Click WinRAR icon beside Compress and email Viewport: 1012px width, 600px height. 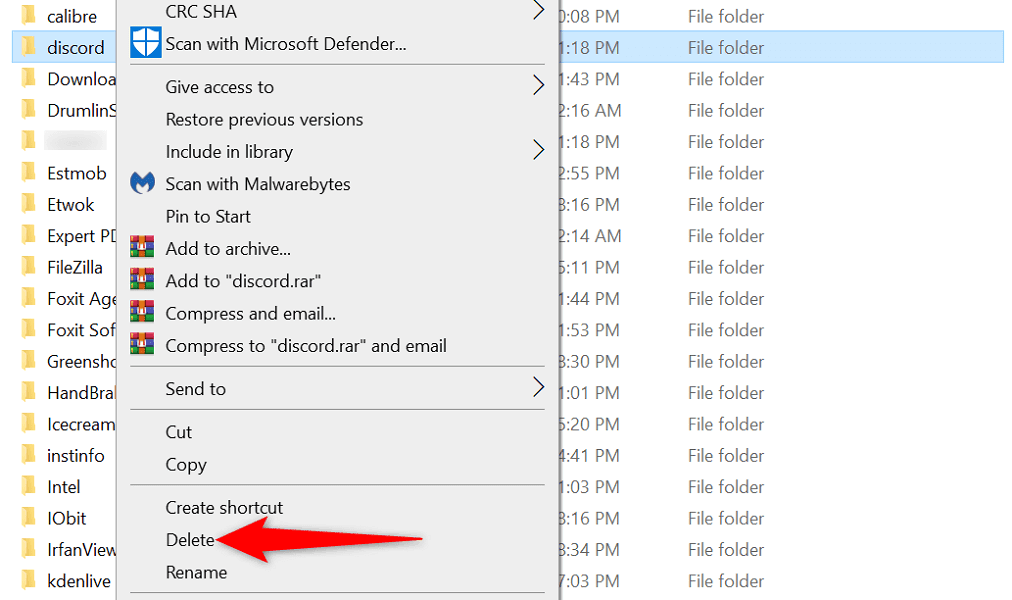point(143,313)
